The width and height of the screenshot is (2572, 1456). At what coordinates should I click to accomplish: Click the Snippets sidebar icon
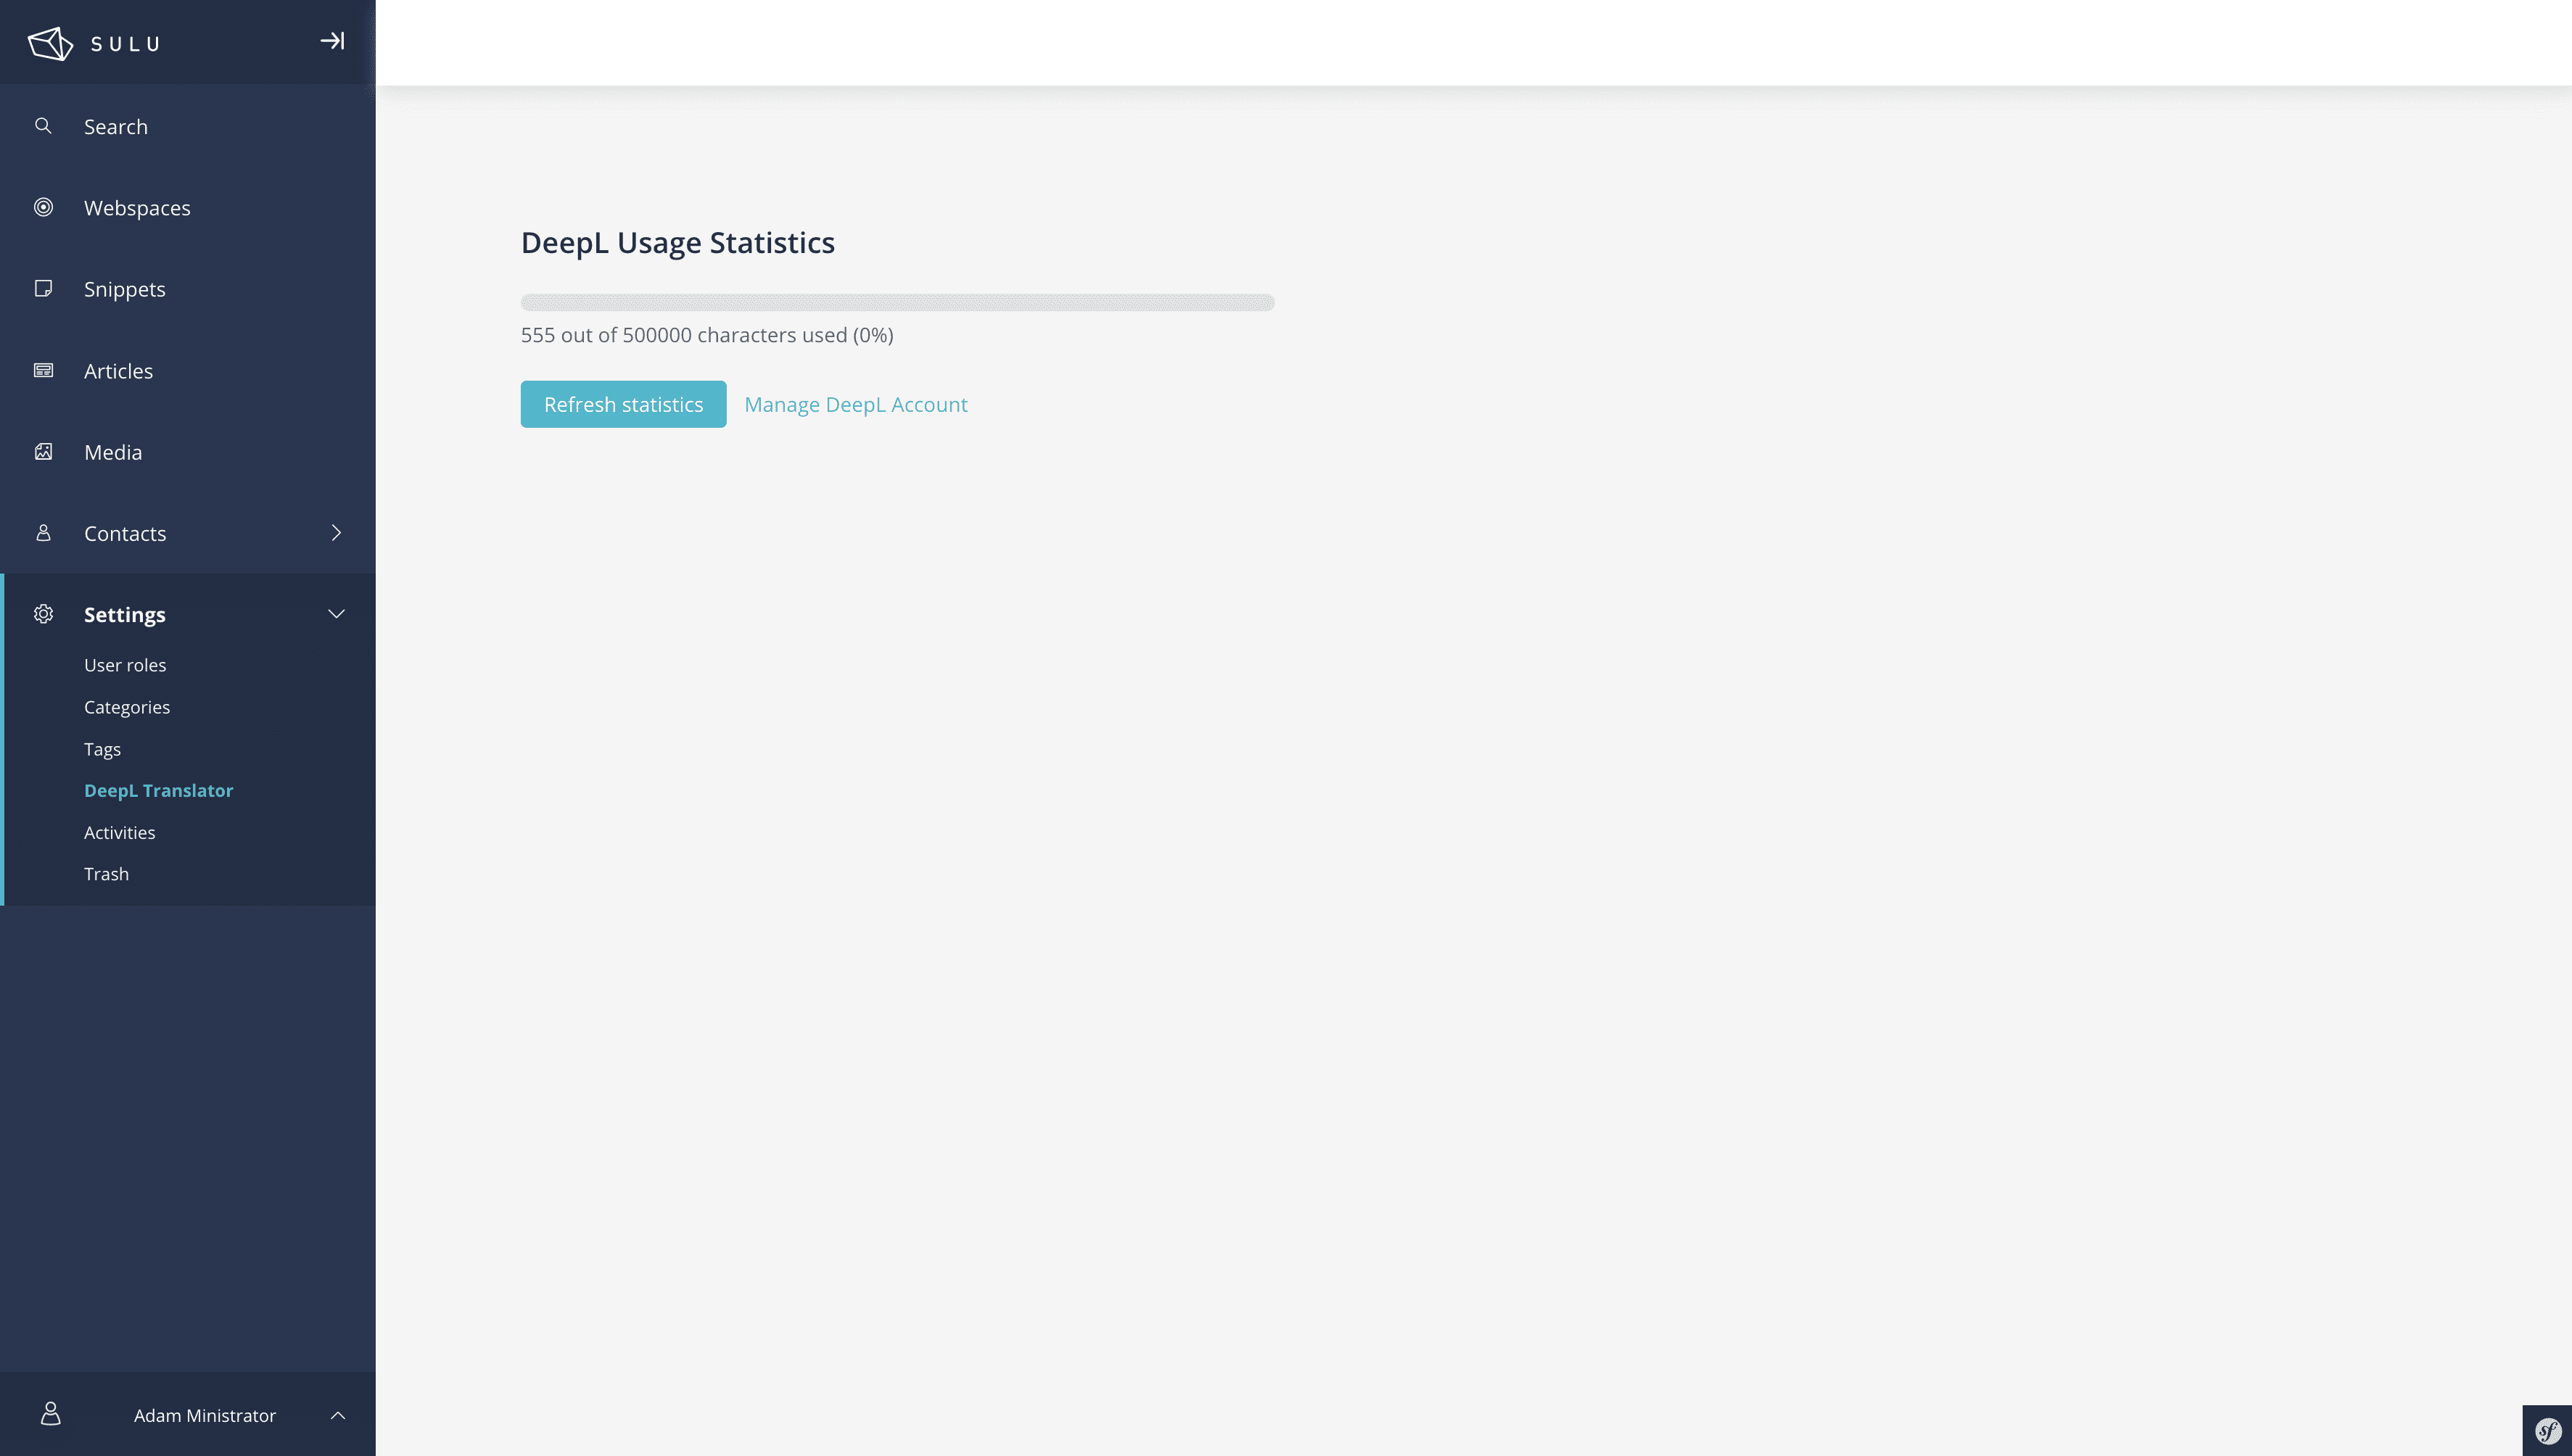(44, 288)
